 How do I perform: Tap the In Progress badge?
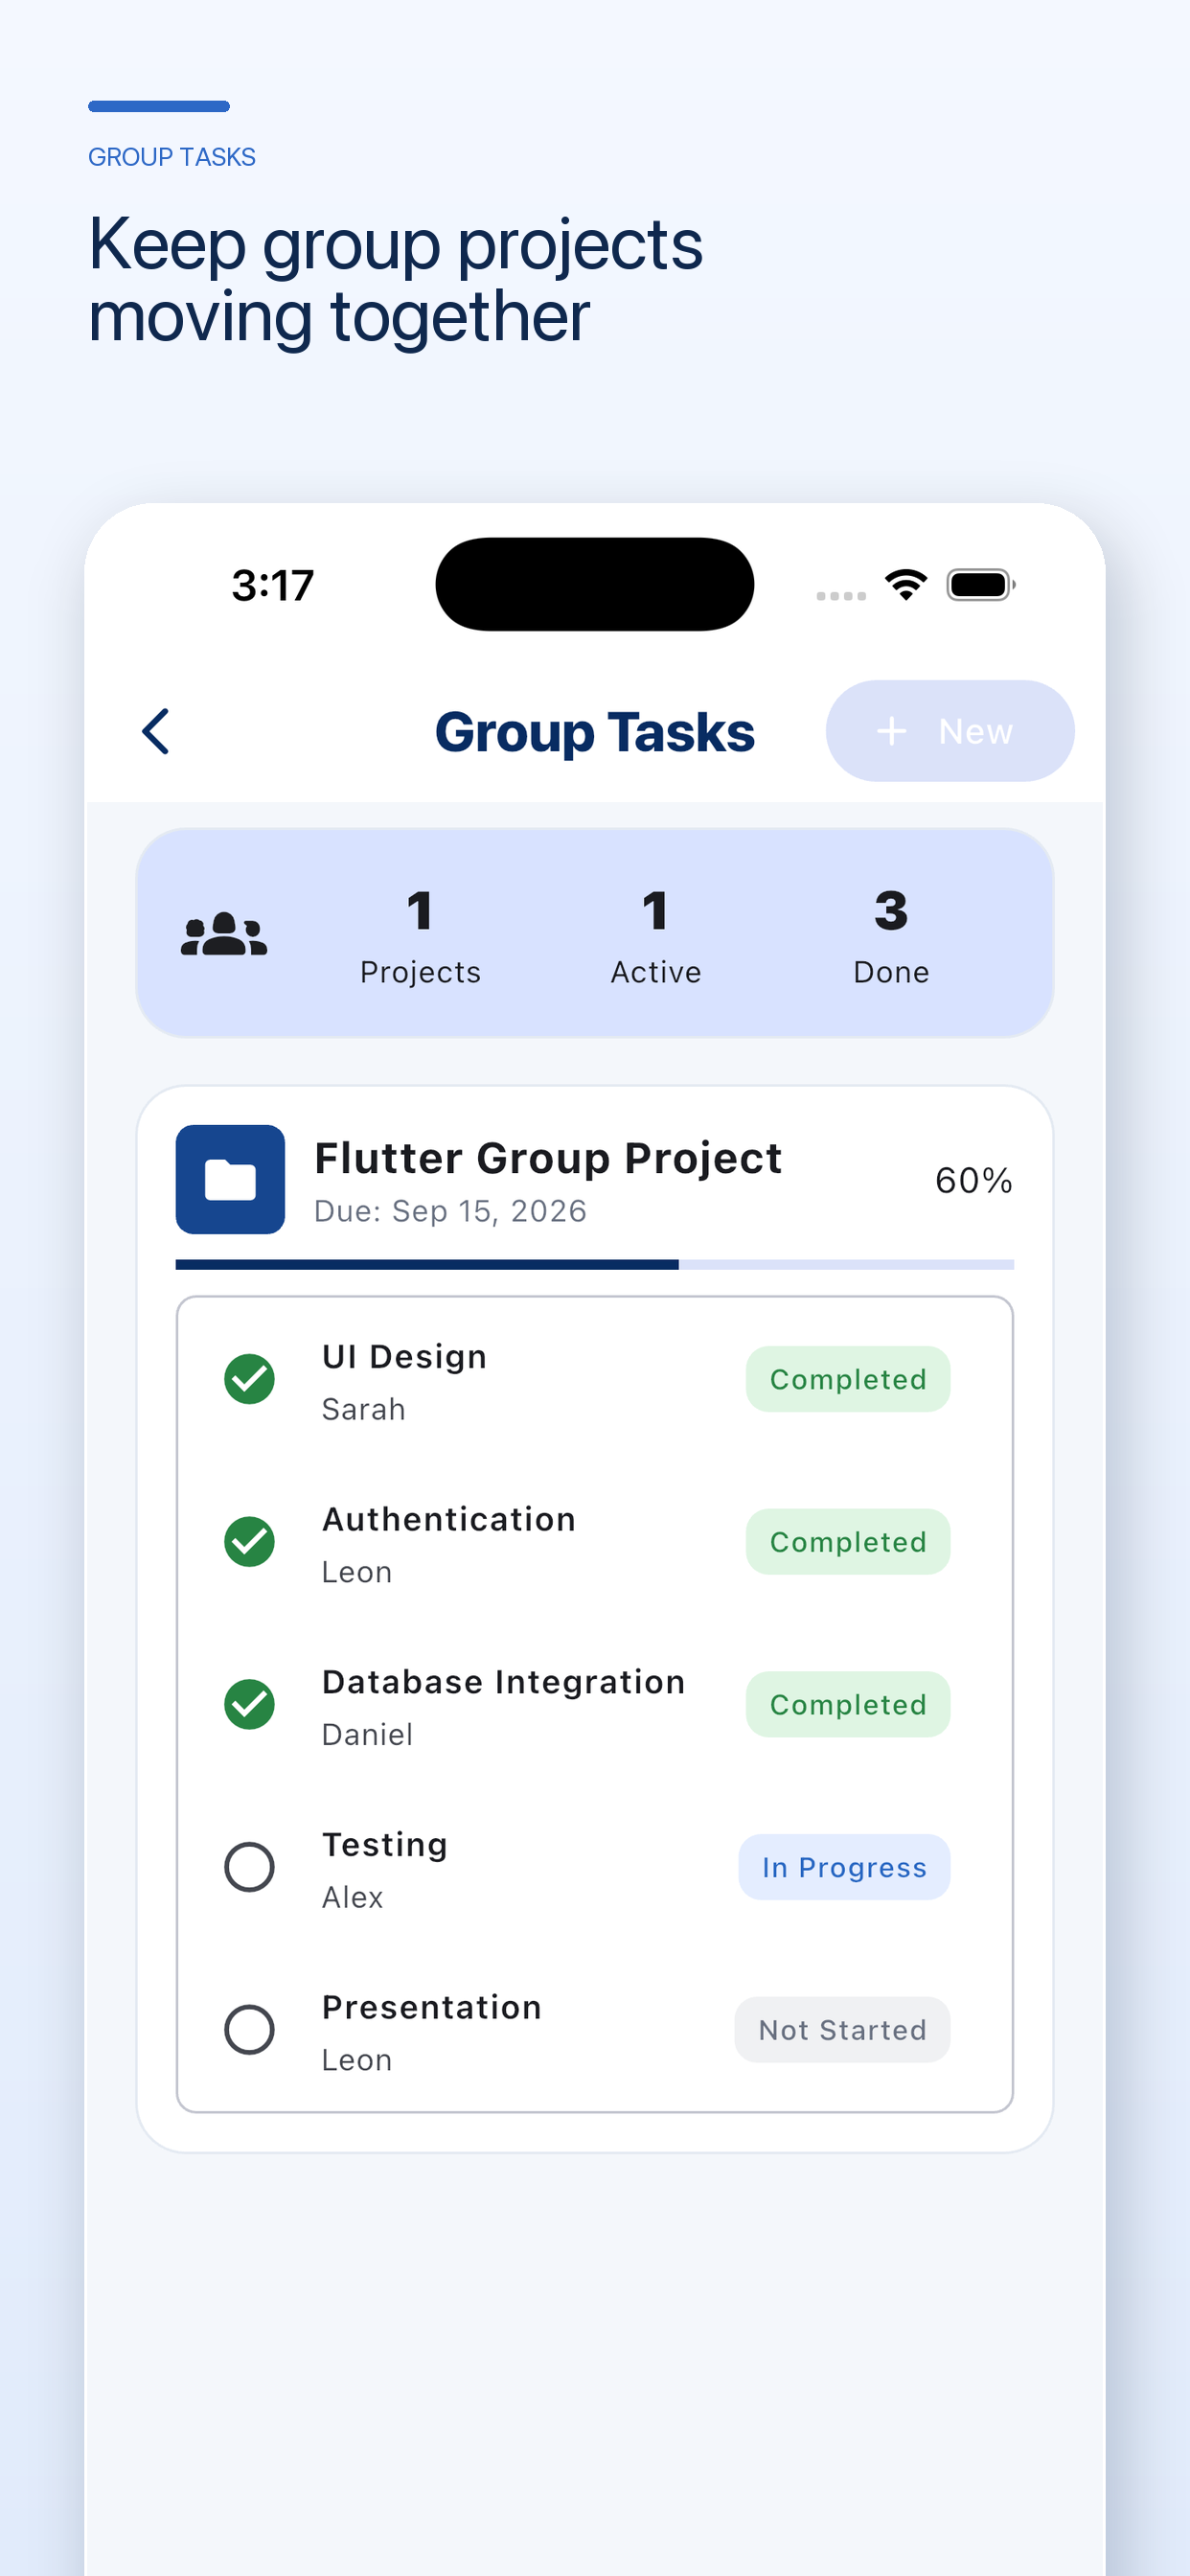(844, 1867)
